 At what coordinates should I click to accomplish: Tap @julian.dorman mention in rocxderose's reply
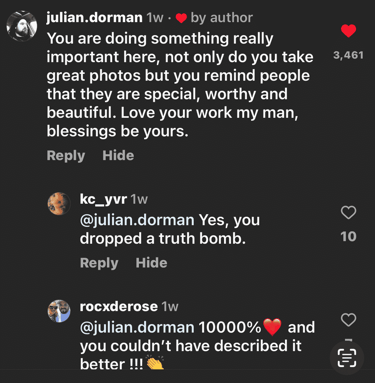pos(137,328)
